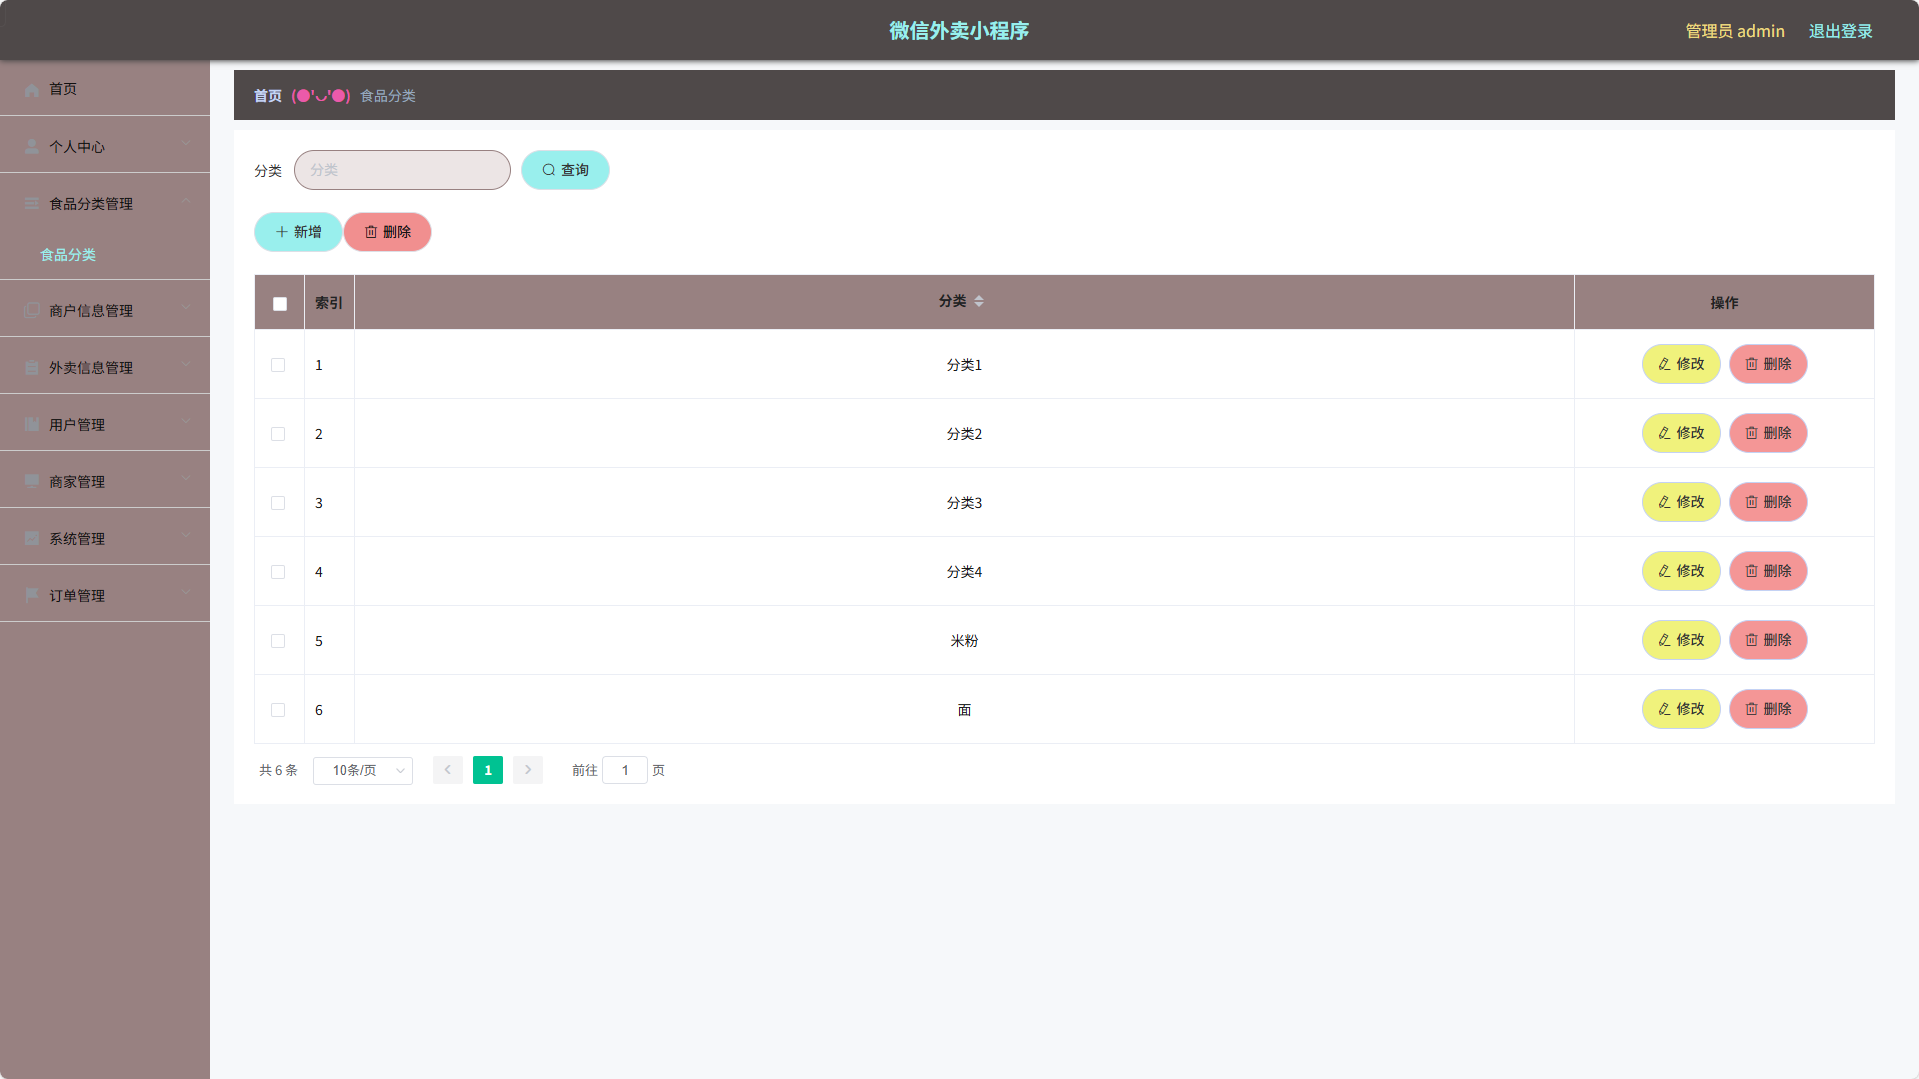Select page 1 in pagination
The width and height of the screenshot is (1919, 1079).
pos(488,770)
